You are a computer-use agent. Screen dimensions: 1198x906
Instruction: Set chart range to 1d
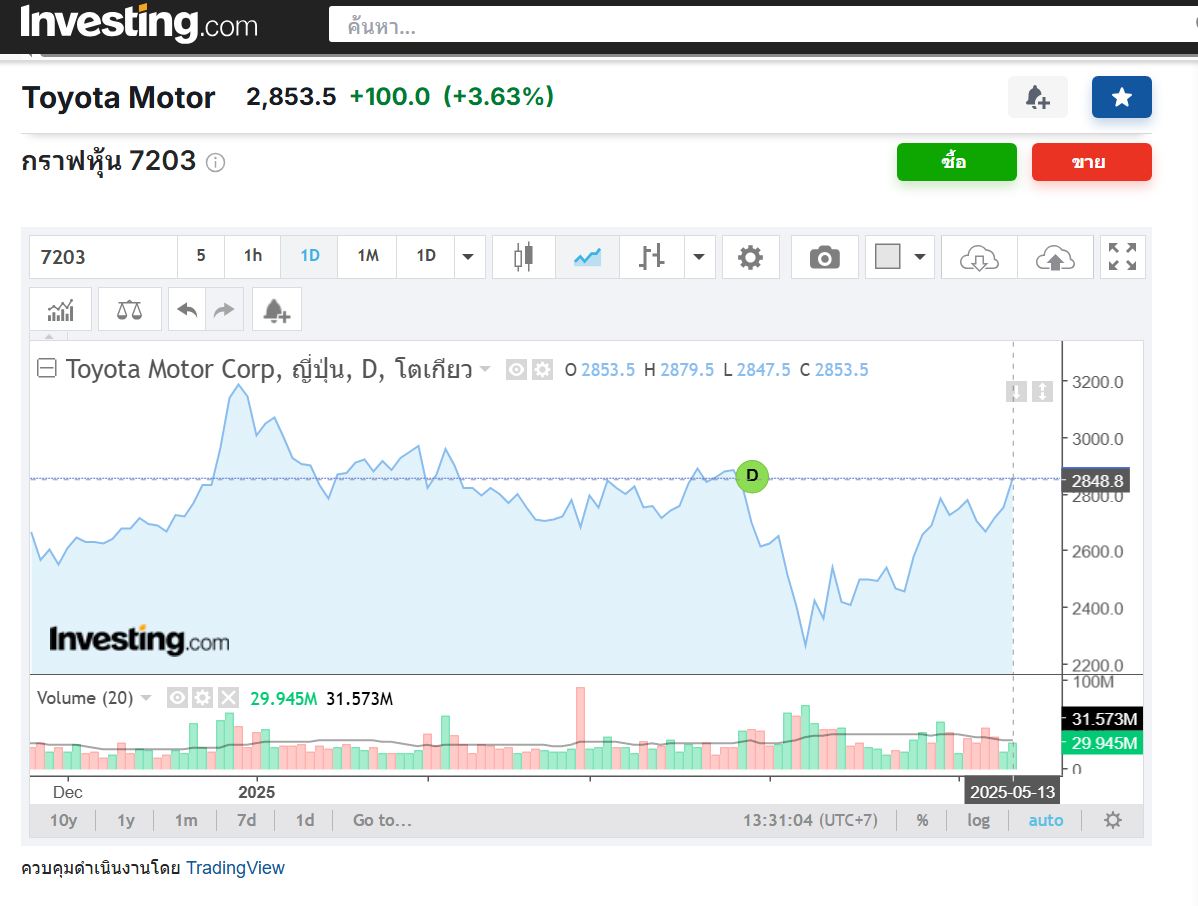pyautogui.click(x=305, y=820)
